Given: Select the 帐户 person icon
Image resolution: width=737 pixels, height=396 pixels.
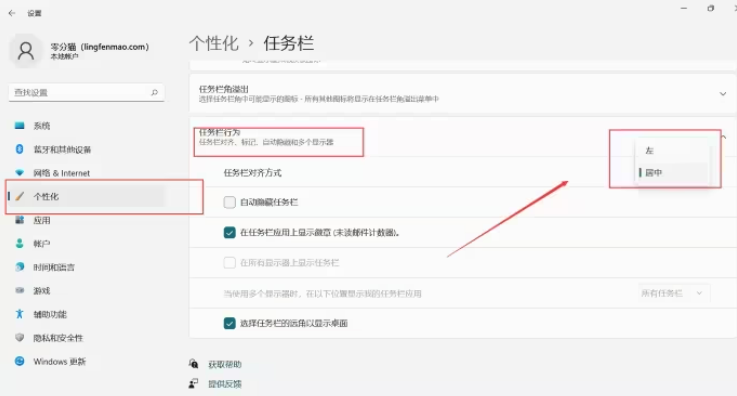Looking at the screenshot, I should point(19,243).
